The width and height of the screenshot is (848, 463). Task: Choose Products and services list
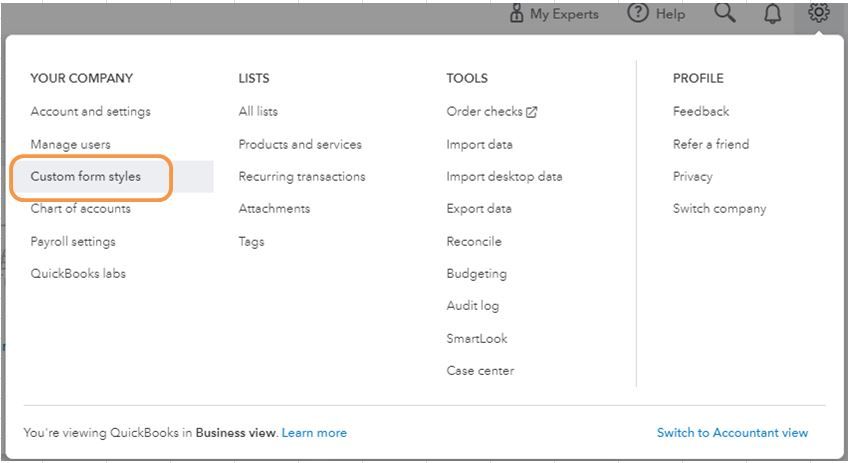click(300, 144)
